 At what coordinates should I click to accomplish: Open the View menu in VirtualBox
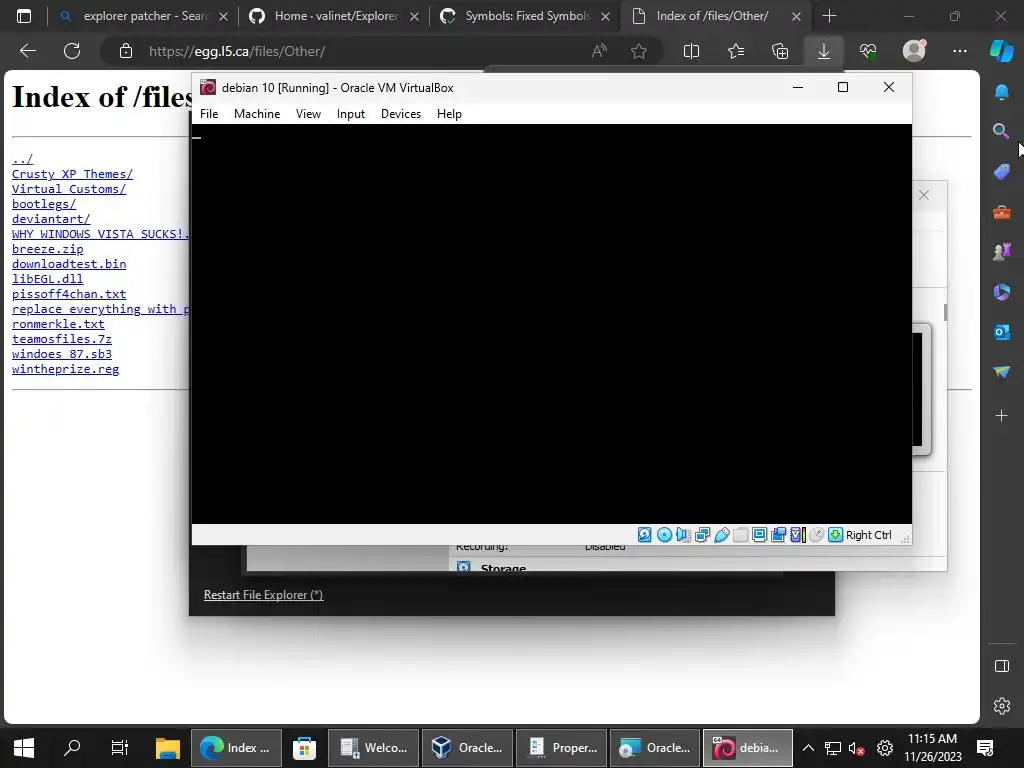pos(308,114)
